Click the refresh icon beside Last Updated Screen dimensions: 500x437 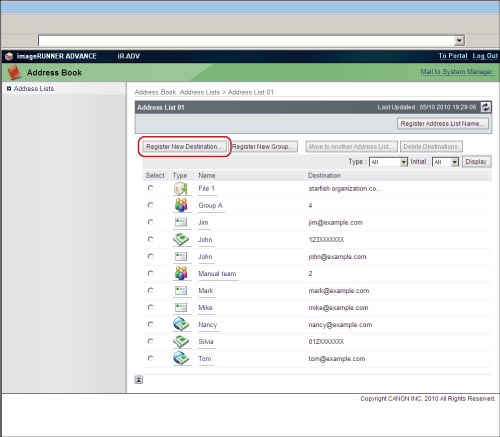(x=486, y=107)
